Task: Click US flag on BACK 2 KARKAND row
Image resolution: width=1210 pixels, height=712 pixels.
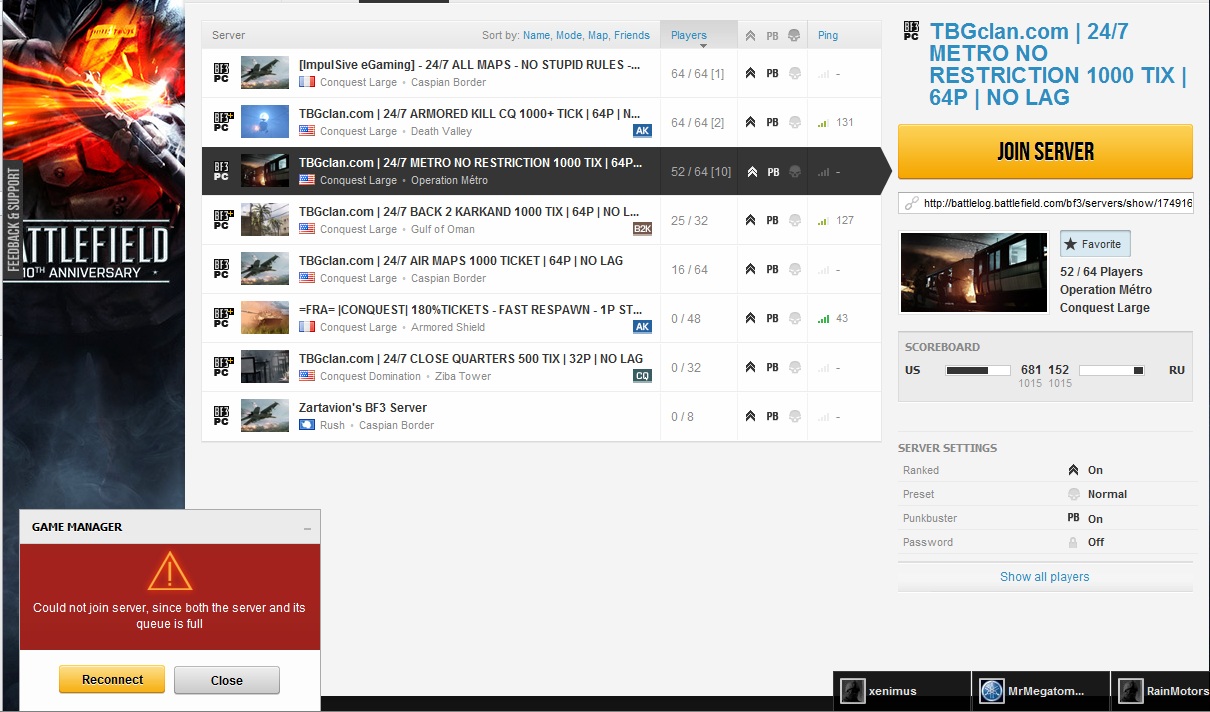Action: pyautogui.click(x=307, y=229)
